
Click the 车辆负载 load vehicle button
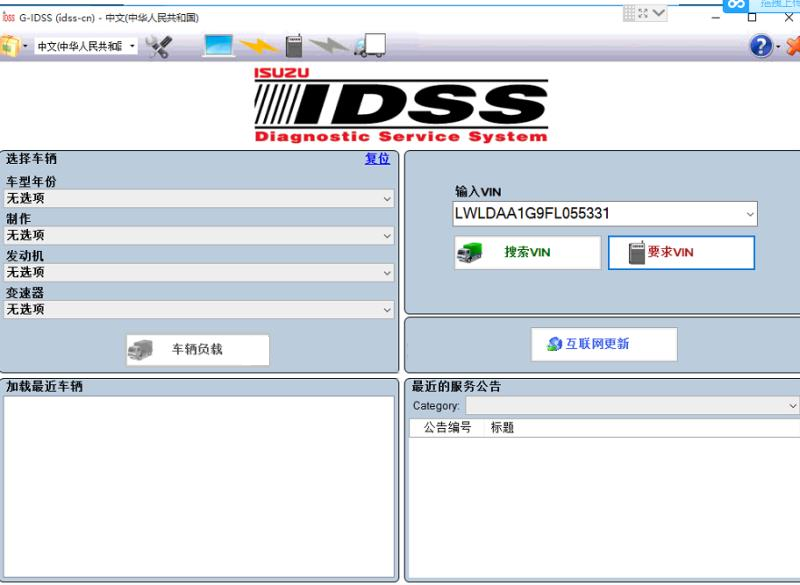198,349
